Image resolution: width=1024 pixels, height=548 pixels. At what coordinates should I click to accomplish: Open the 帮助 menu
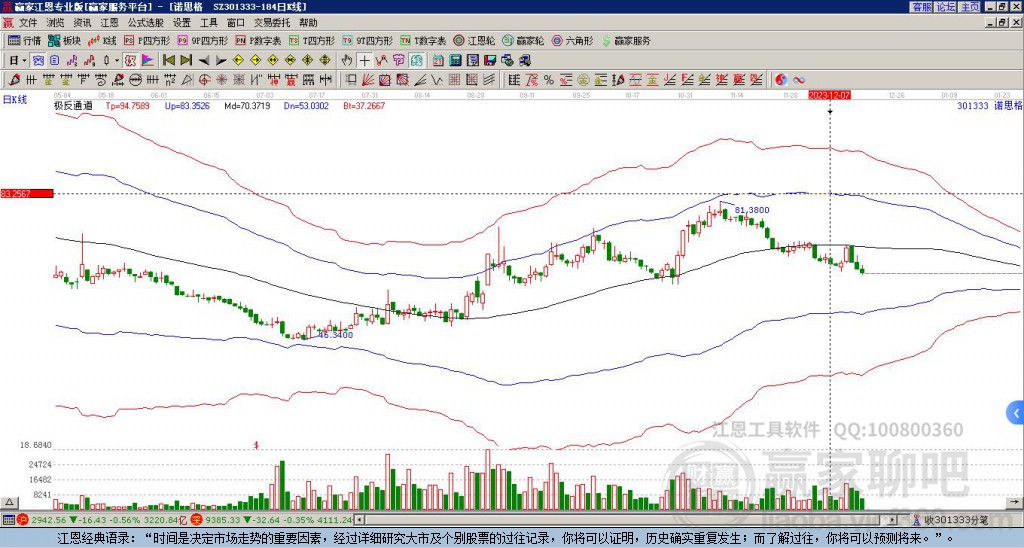[x=308, y=23]
